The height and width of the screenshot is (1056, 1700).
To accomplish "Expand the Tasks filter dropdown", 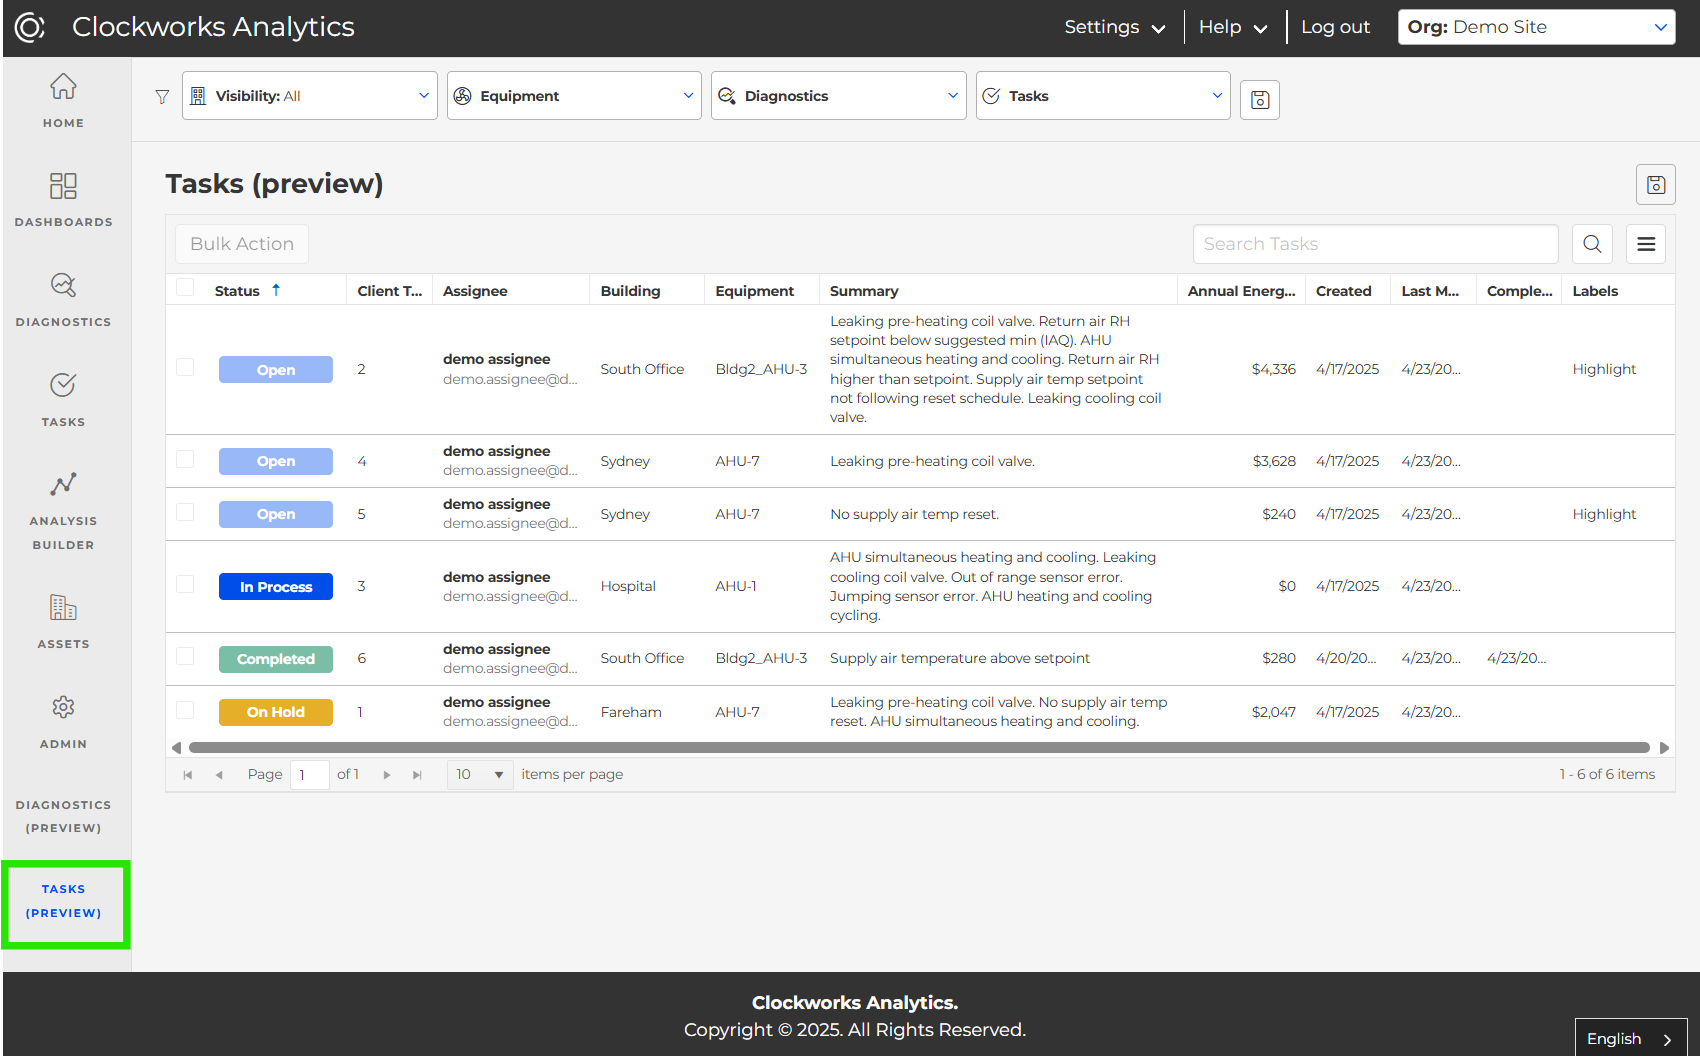I will pyautogui.click(x=1103, y=96).
